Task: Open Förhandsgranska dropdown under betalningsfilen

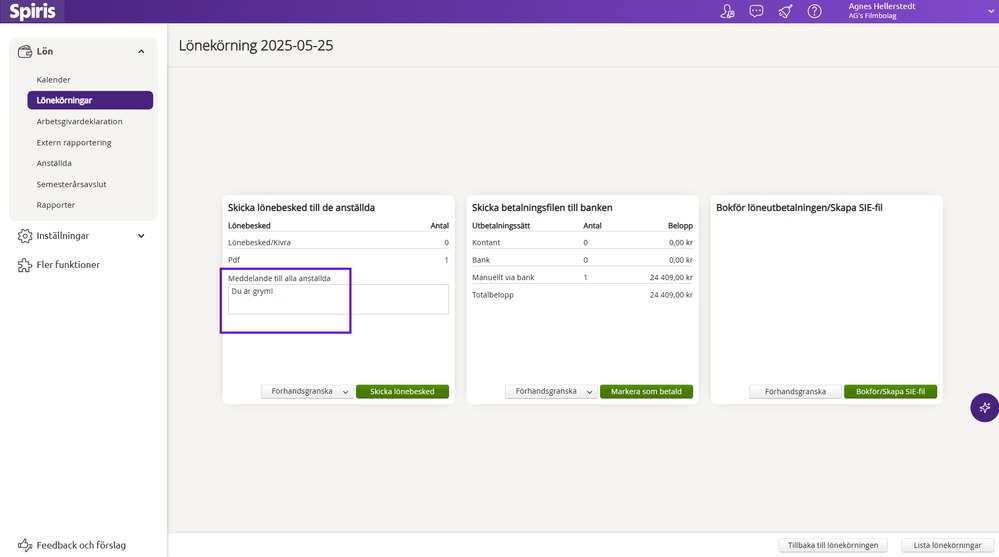Action: (590, 392)
